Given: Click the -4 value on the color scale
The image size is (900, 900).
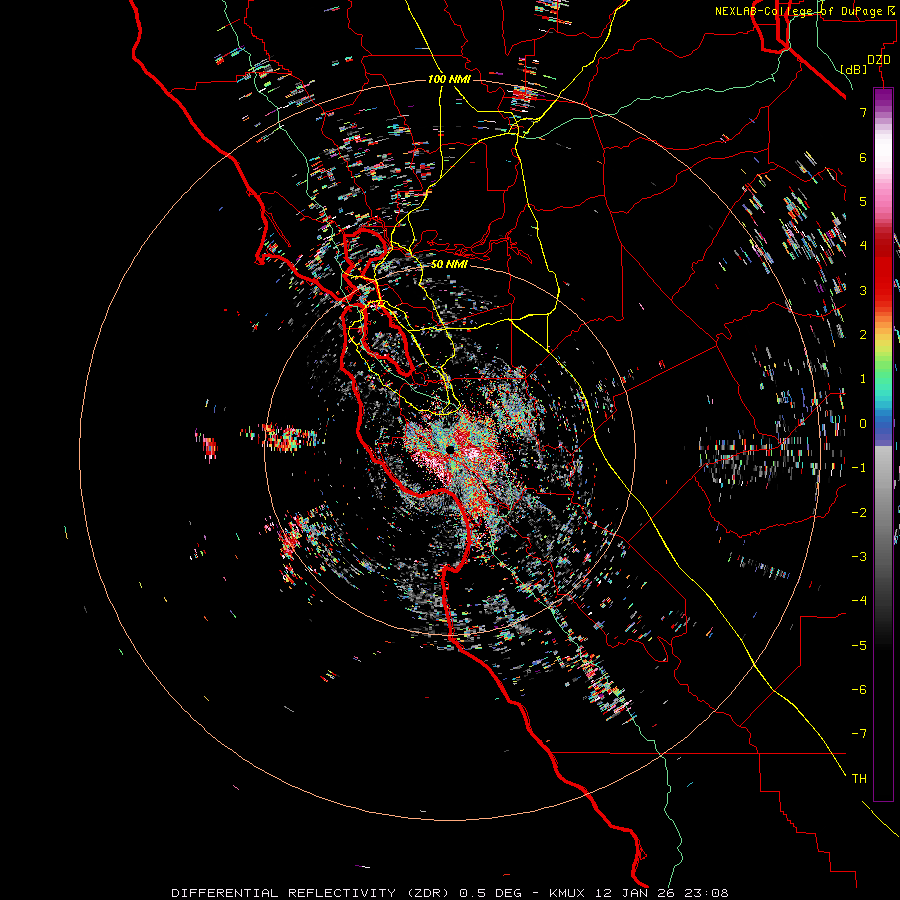Looking at the screenshot, I should tap(859, 601).
